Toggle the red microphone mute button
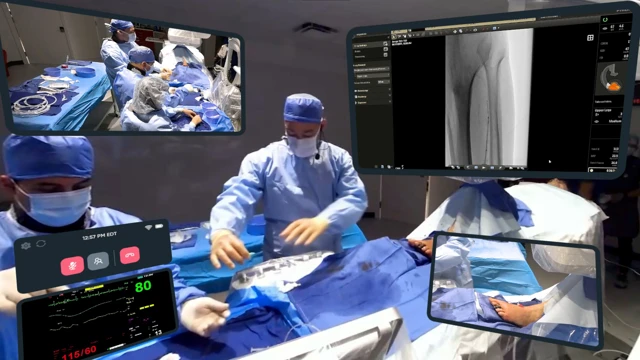This screenshot has width=640, height=360. coord(72,266)
